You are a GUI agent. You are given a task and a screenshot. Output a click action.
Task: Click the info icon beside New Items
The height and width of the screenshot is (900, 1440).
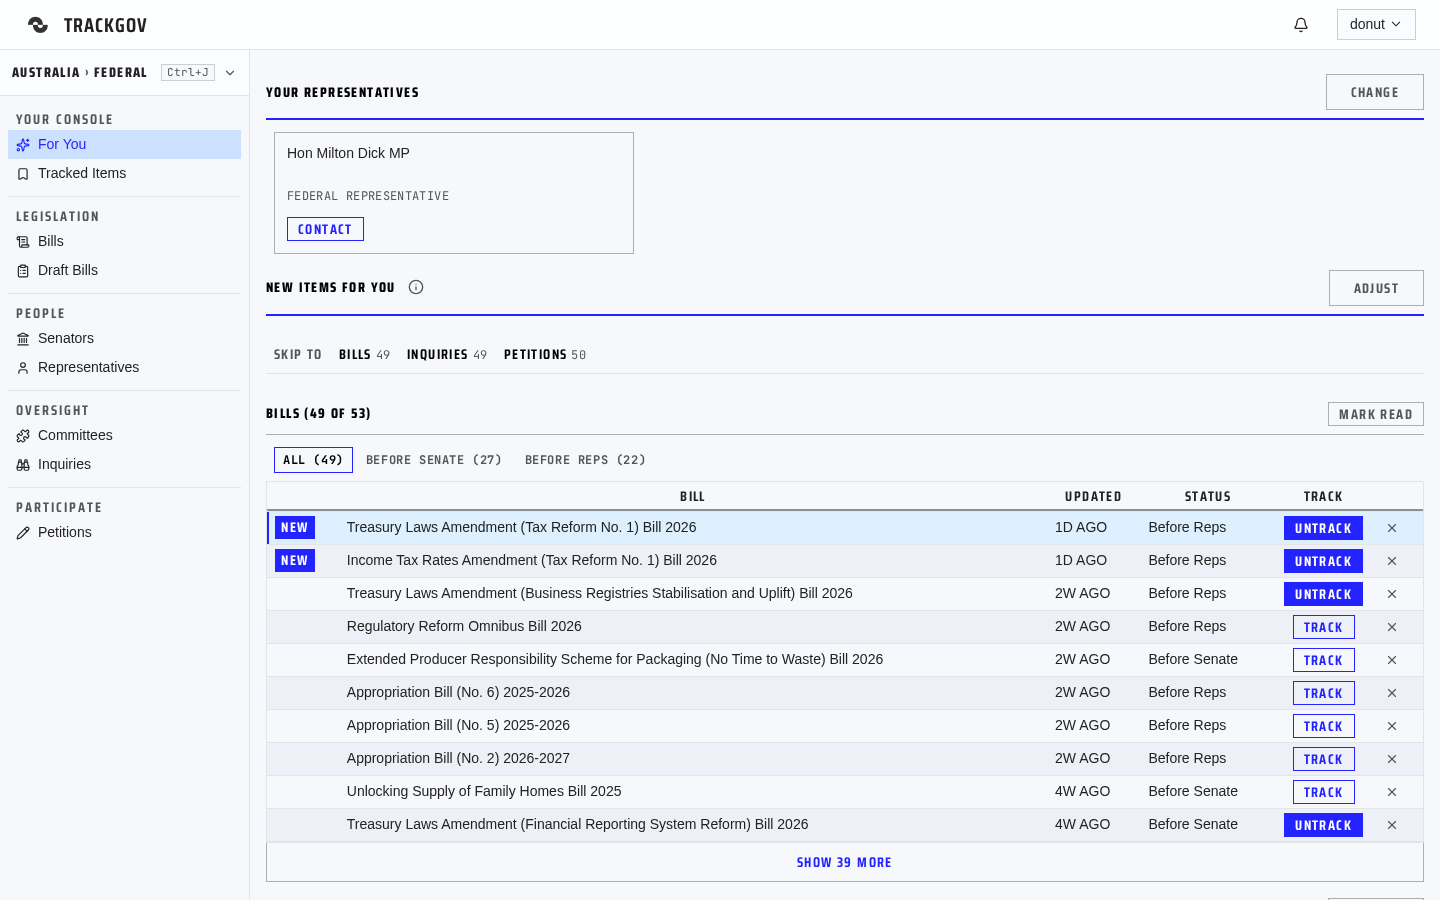[416, 287]
